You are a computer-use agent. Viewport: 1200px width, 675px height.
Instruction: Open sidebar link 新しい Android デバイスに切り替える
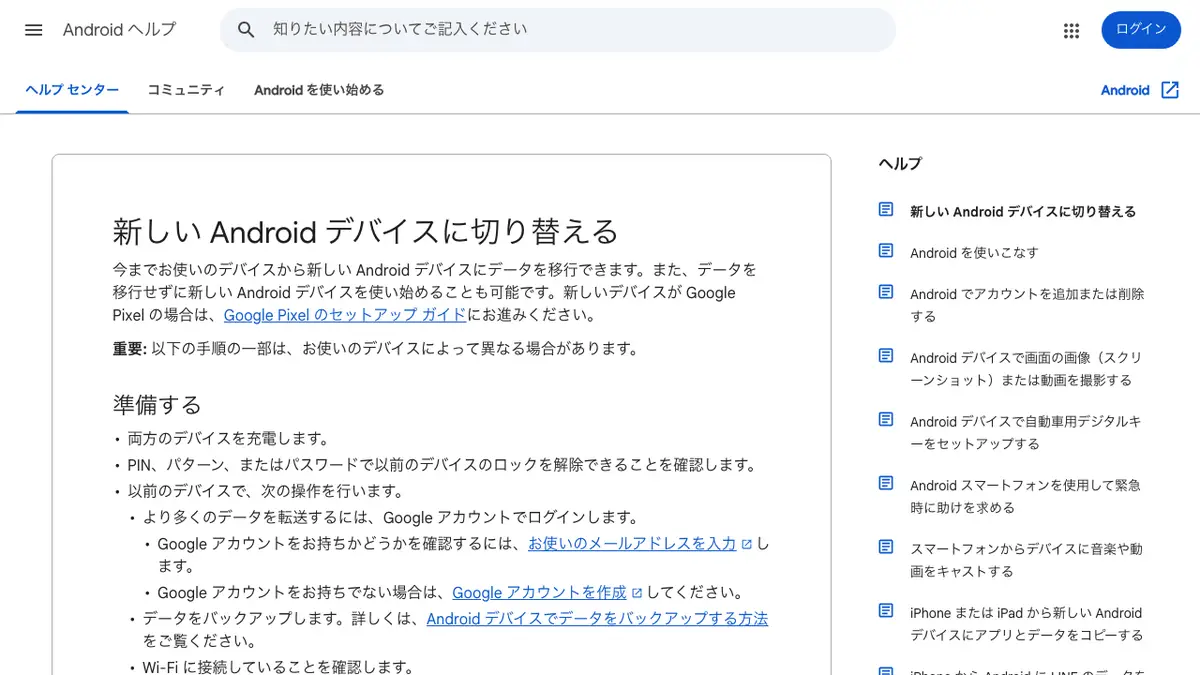[1023, 211]
